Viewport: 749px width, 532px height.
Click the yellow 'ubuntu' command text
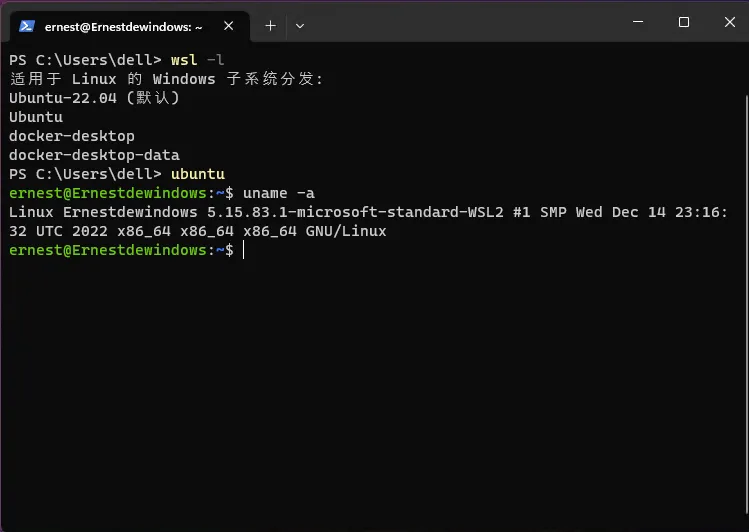coord(198,174)
